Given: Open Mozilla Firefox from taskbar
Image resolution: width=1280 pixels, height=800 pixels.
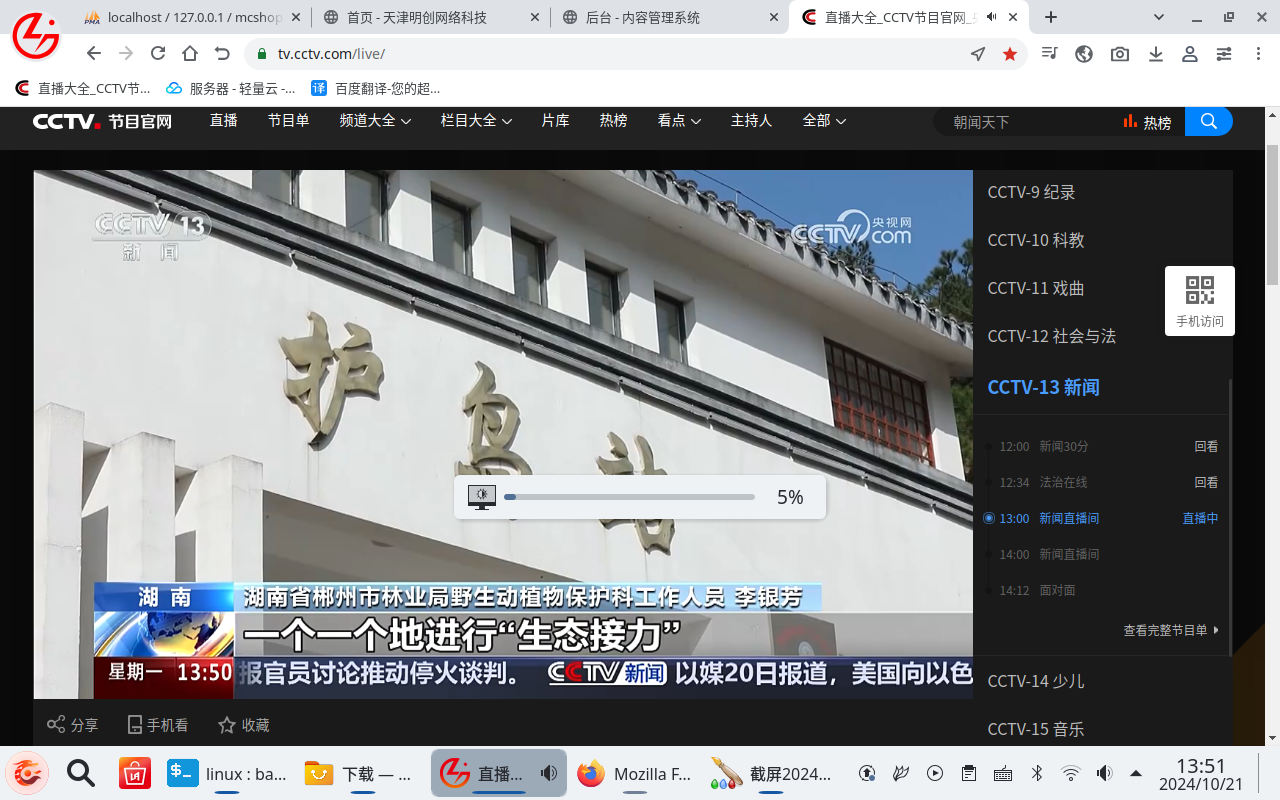Looking at the screenshot, I should pos(635,773).
